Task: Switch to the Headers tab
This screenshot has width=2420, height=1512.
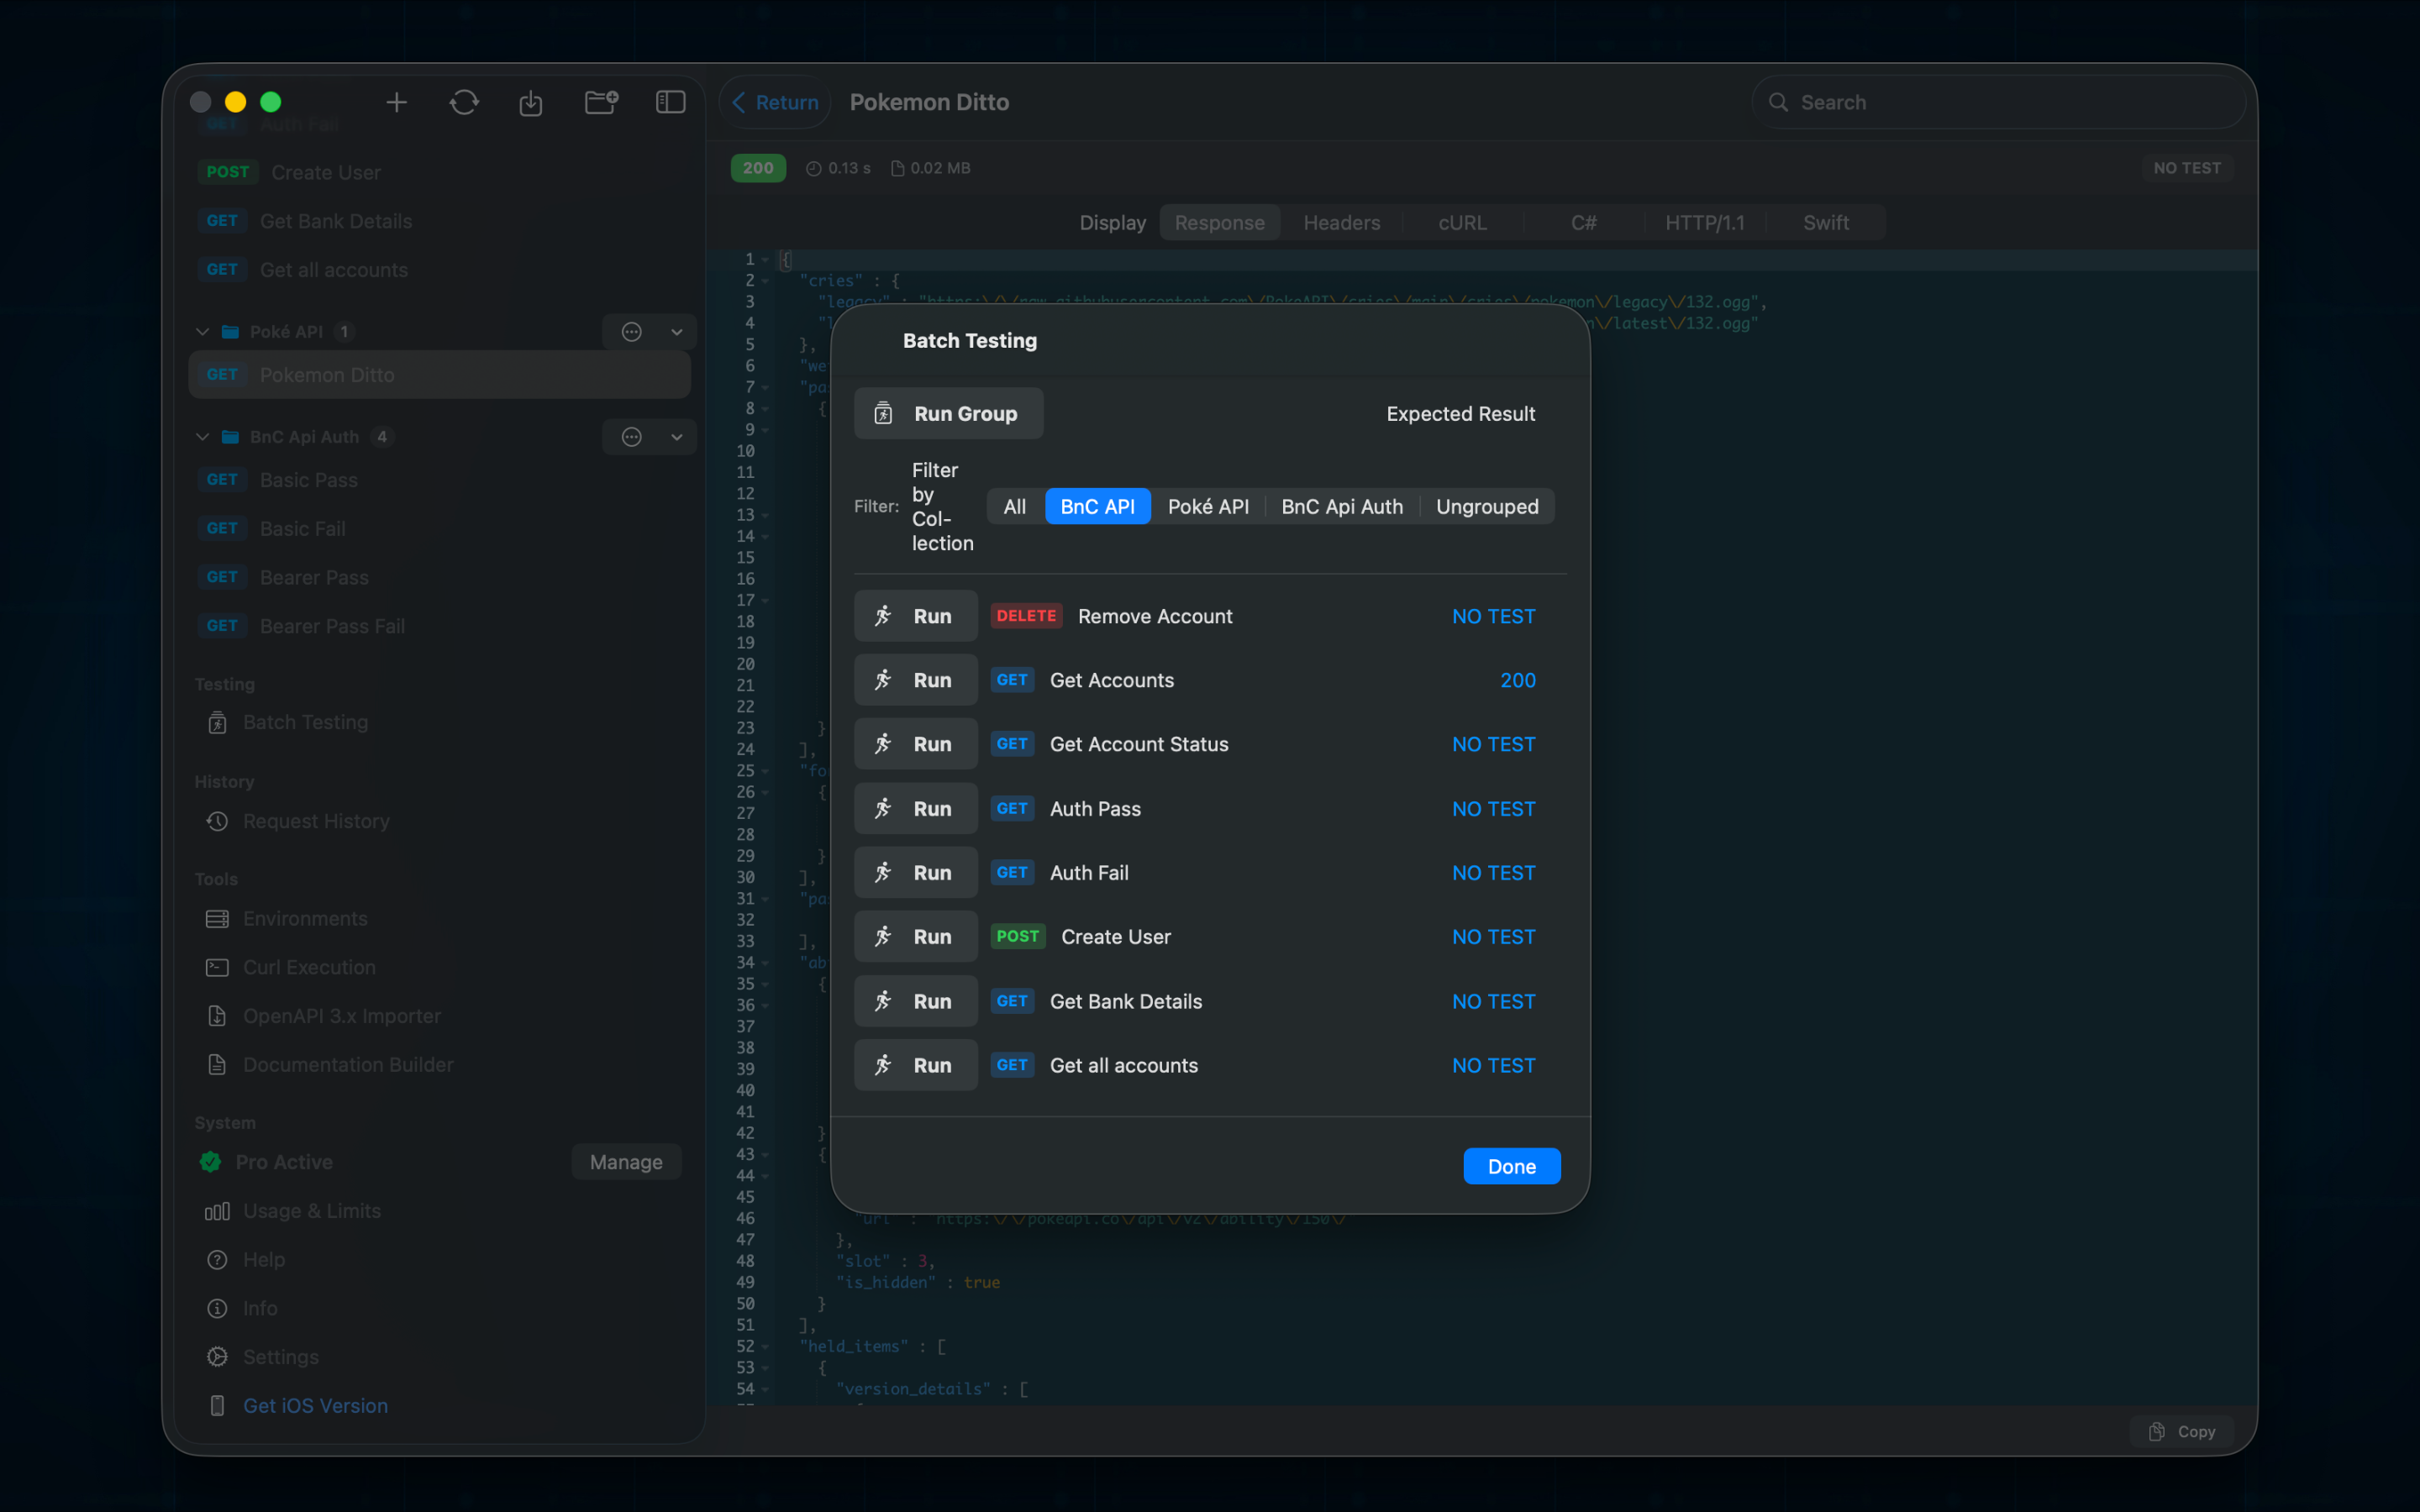Action: pos(1341,223)
